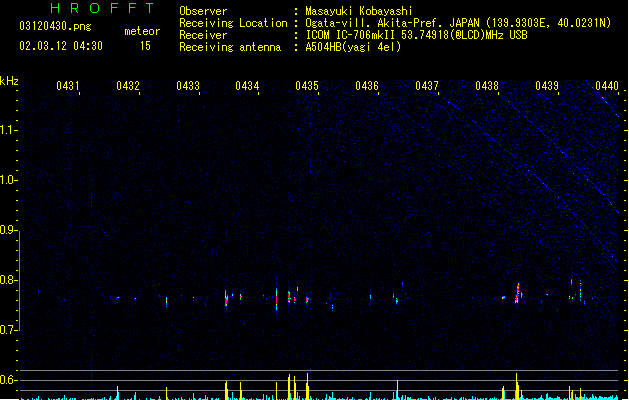Click the Receiving Location label

(233, 23)
